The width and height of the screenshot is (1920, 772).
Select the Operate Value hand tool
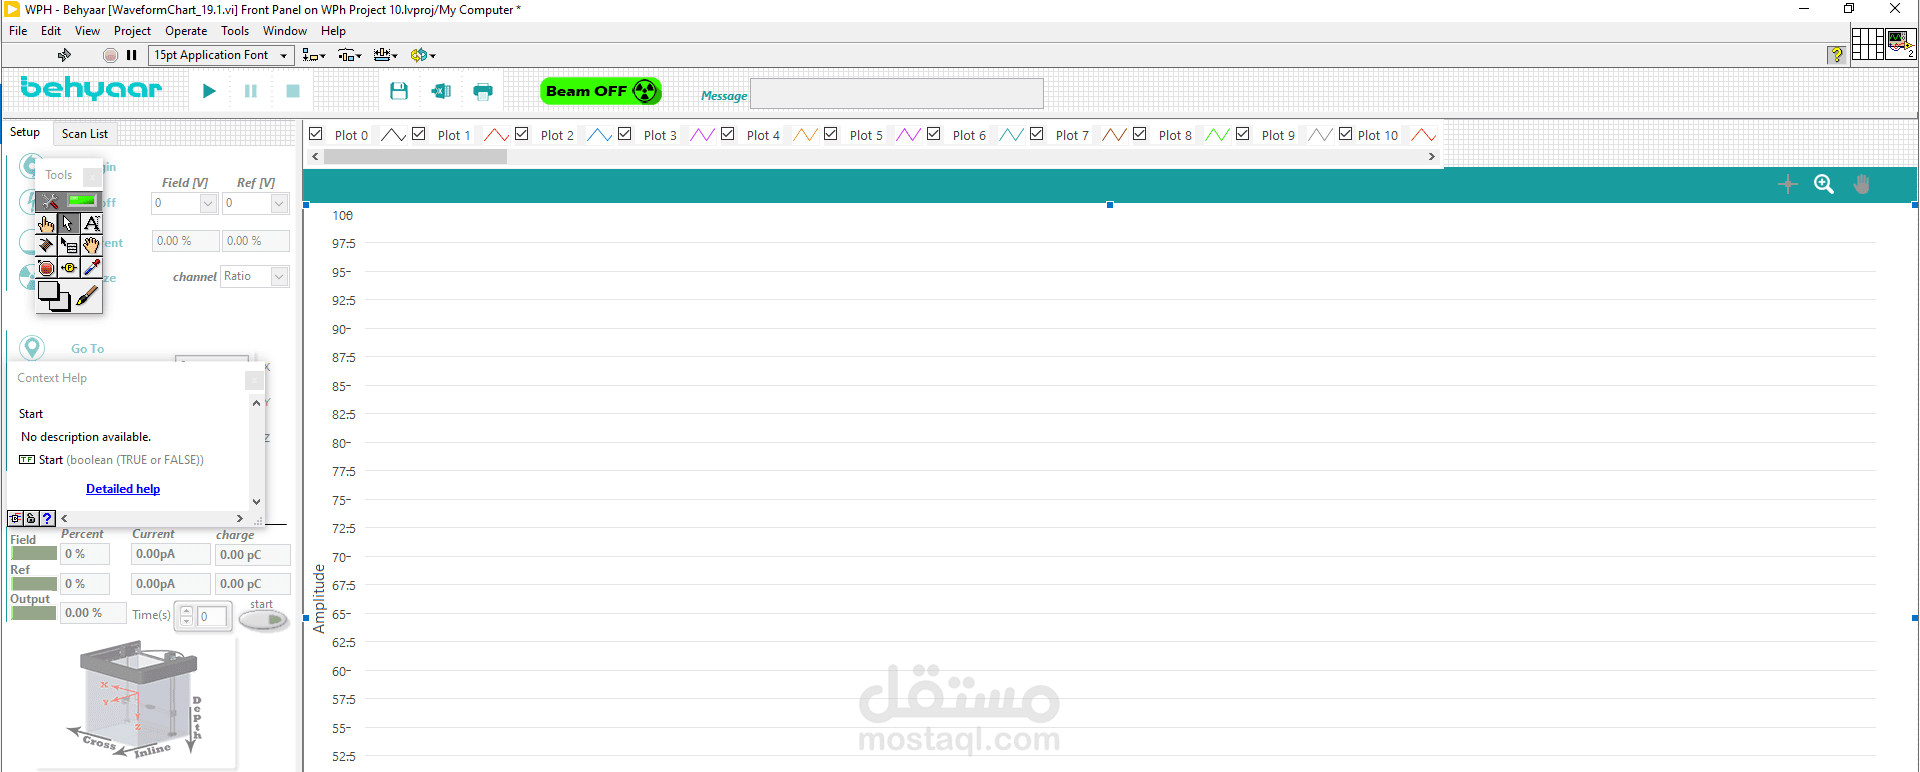click(46, 223)
